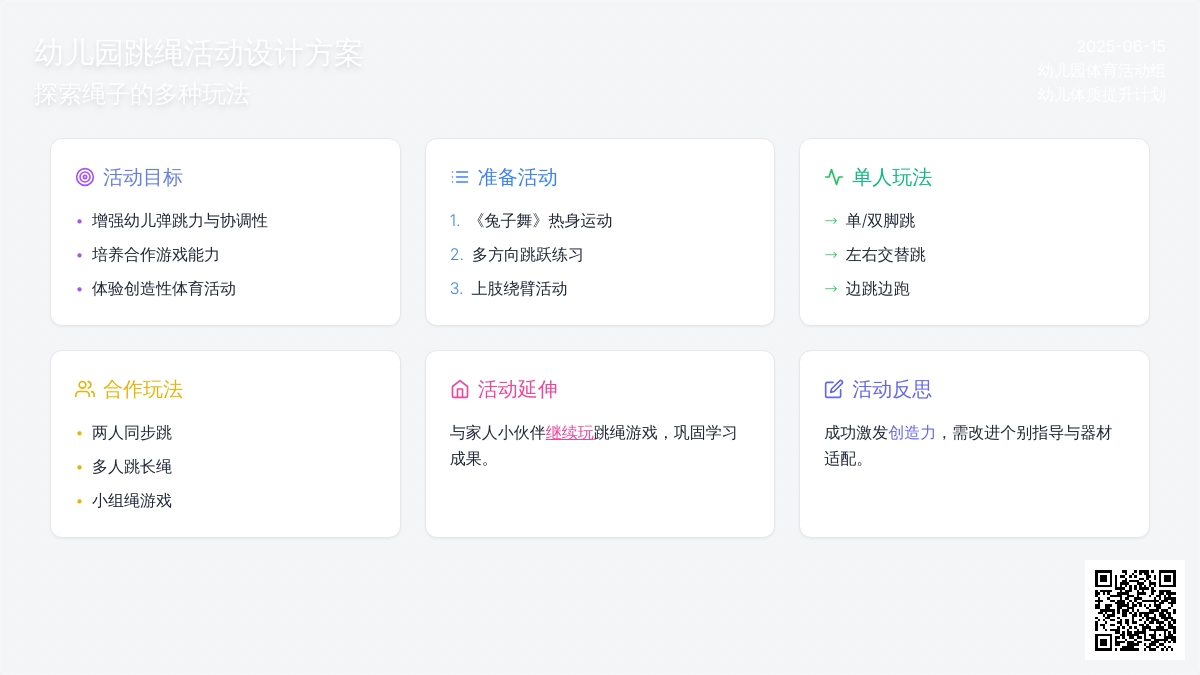Click the QR code image
This screenshot has width=1200, height=675.
pos(1135,610)
